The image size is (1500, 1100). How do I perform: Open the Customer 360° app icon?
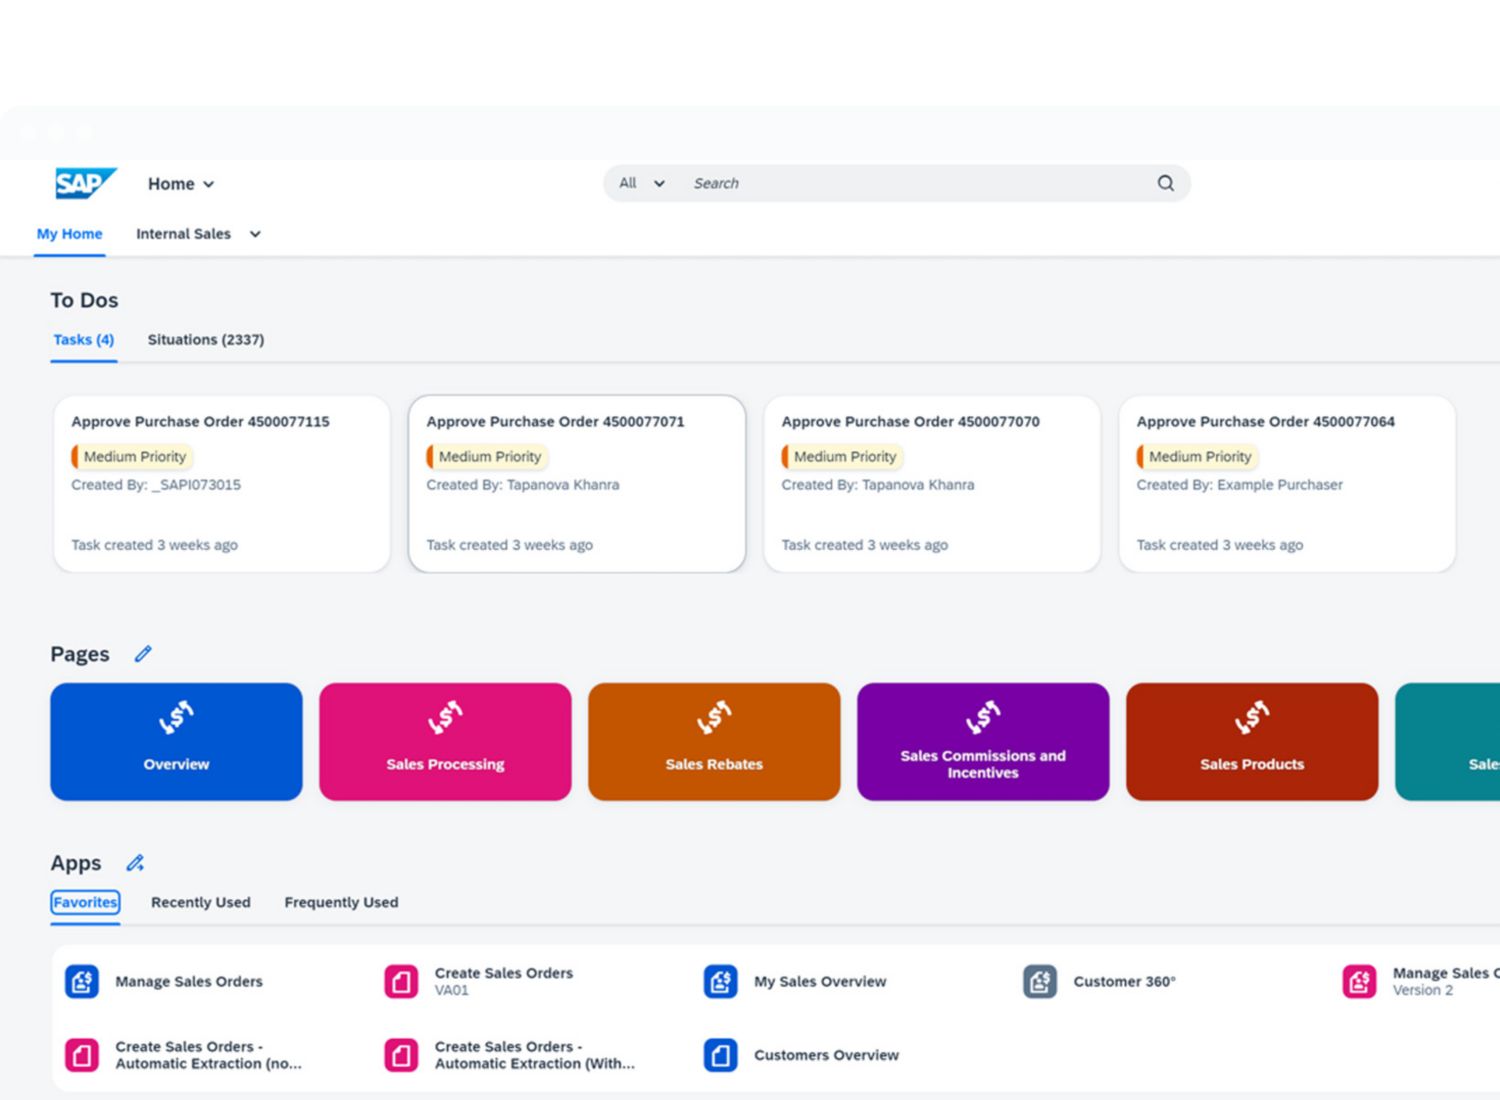coord(1040,982)
